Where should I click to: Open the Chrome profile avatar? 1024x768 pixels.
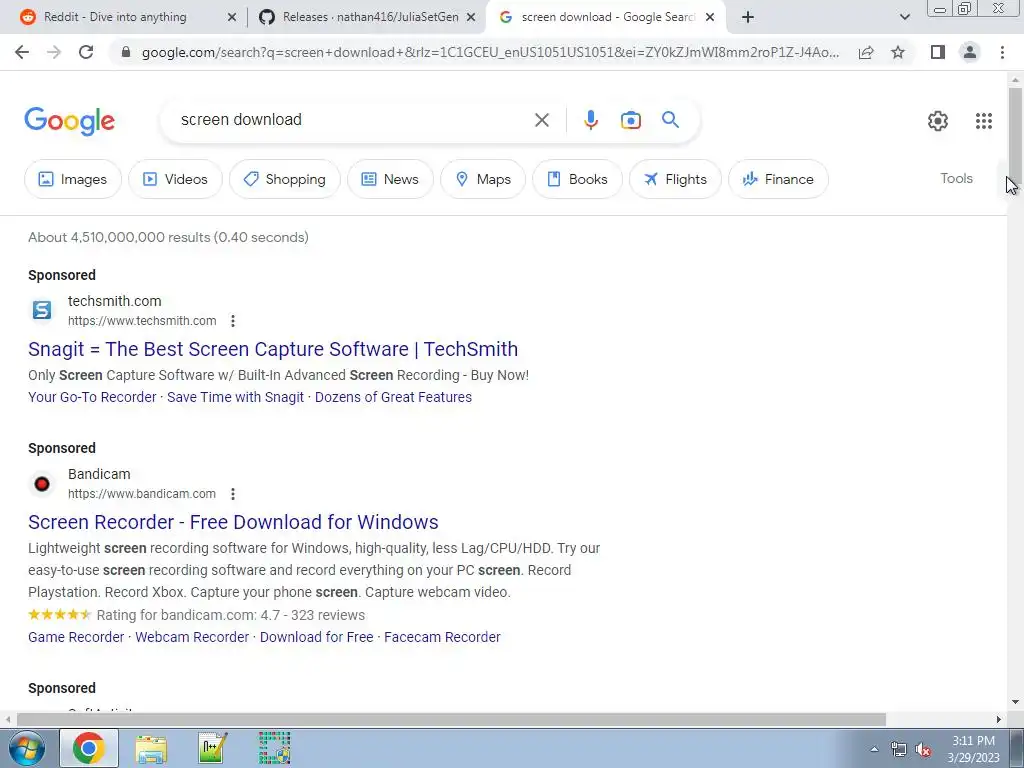click(970, 52)
